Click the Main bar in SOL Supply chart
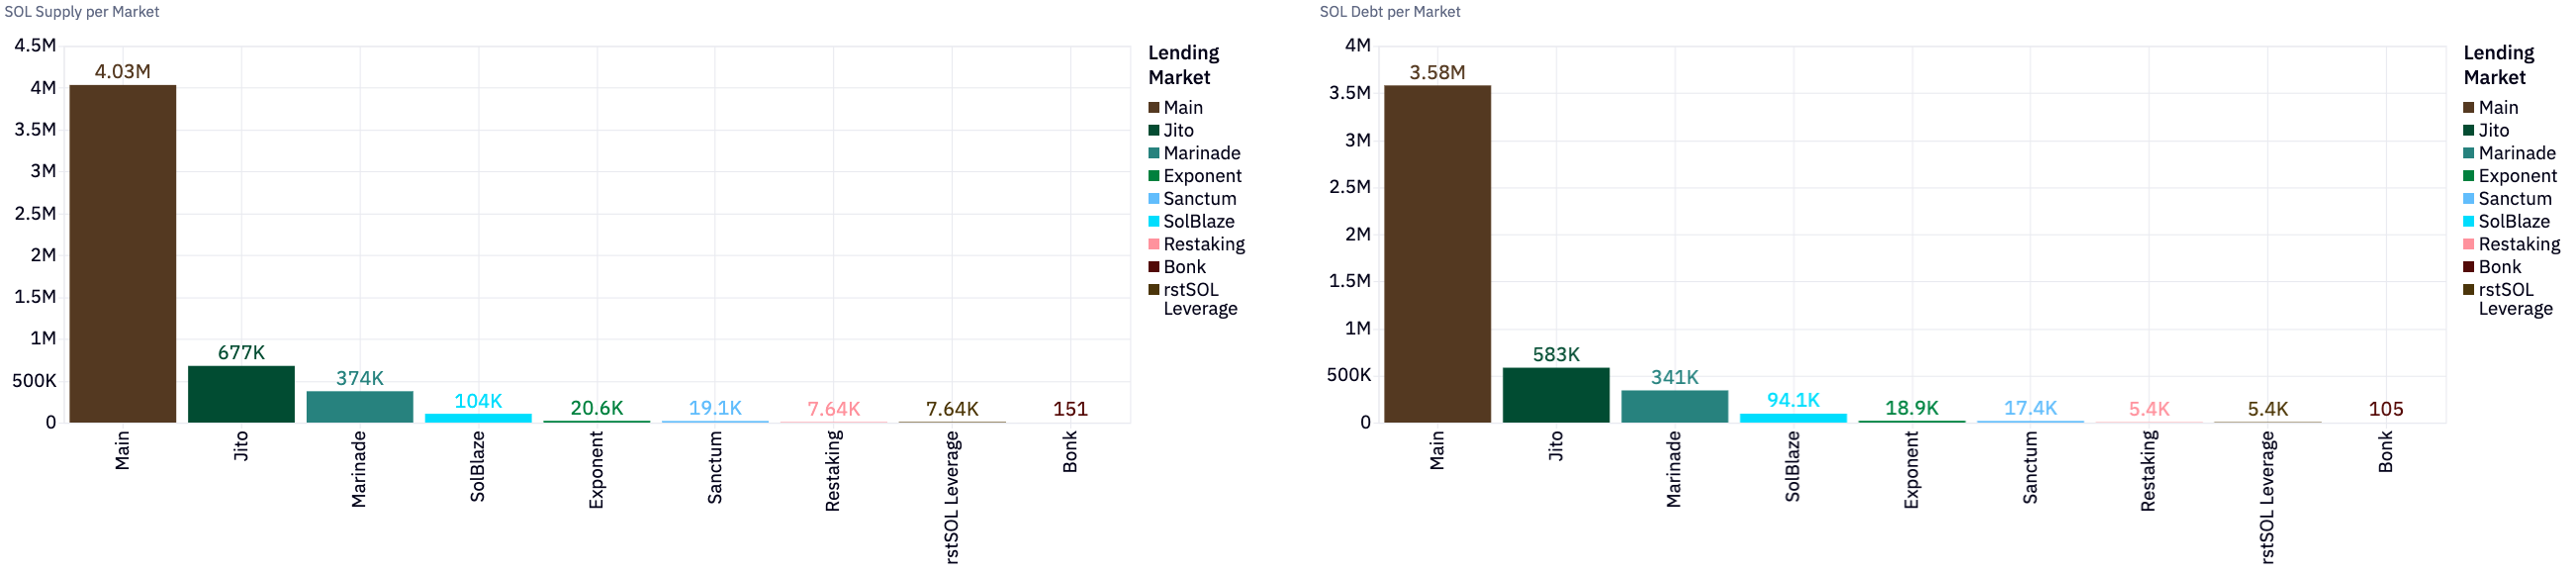 (x=122, y=253)
